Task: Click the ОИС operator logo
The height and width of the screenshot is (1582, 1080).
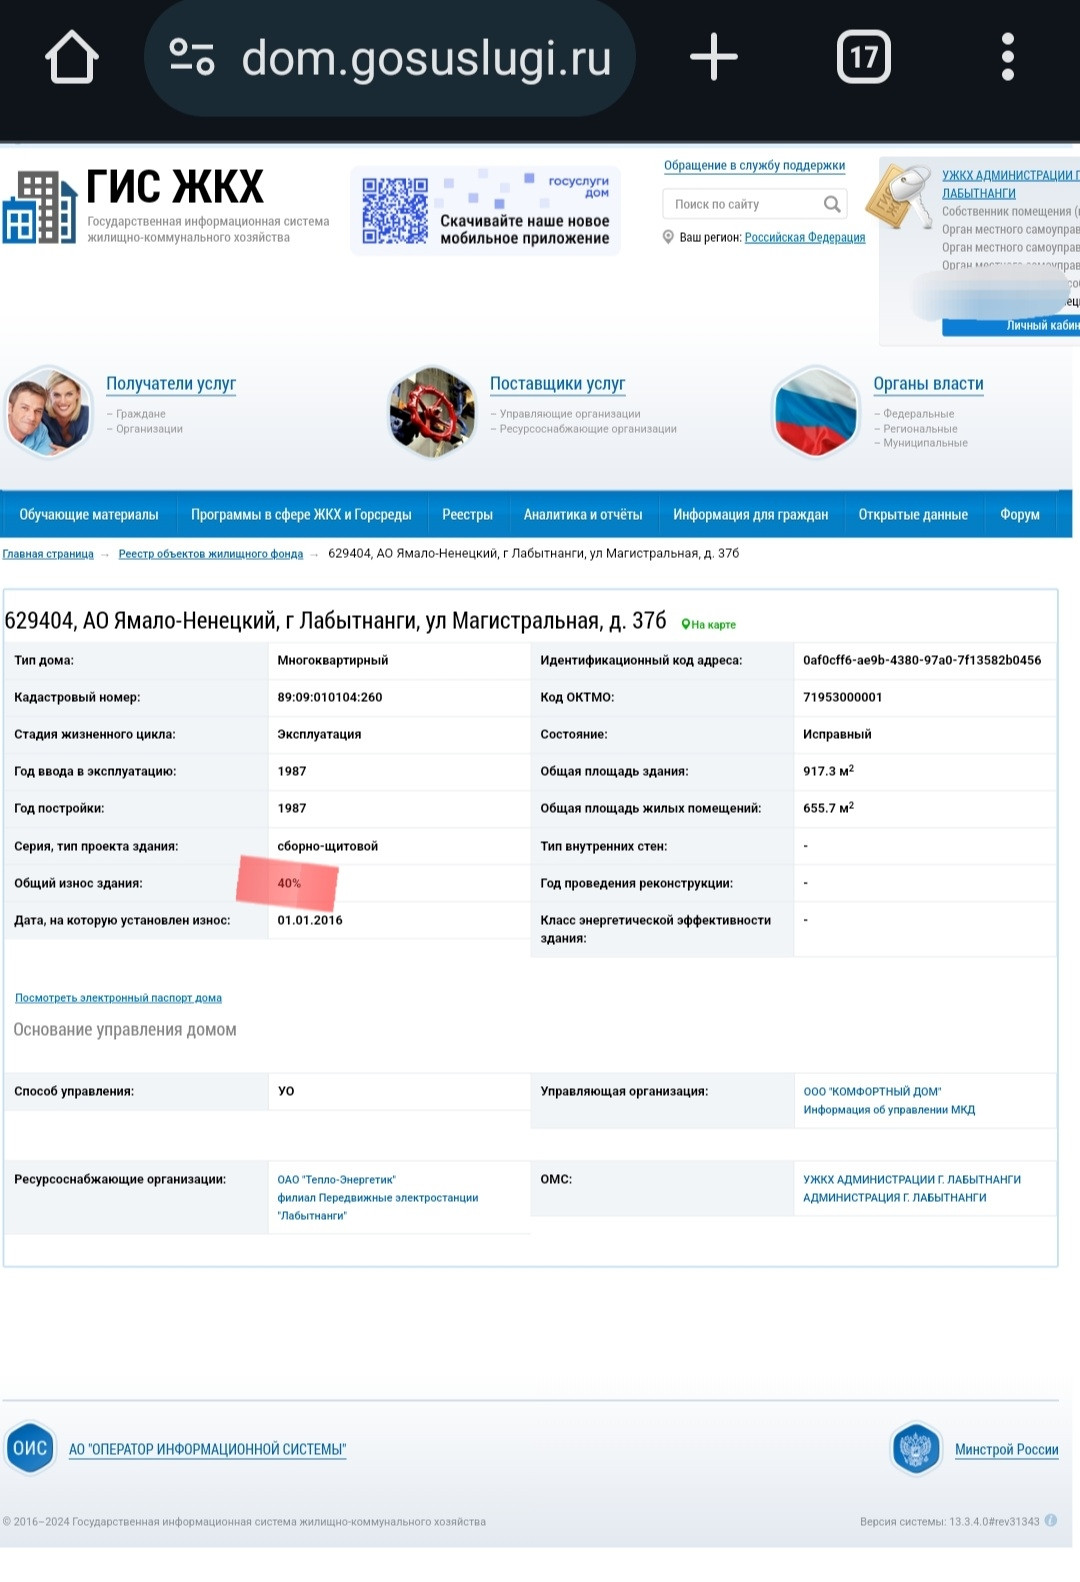Action: [x=30, y=1448]
